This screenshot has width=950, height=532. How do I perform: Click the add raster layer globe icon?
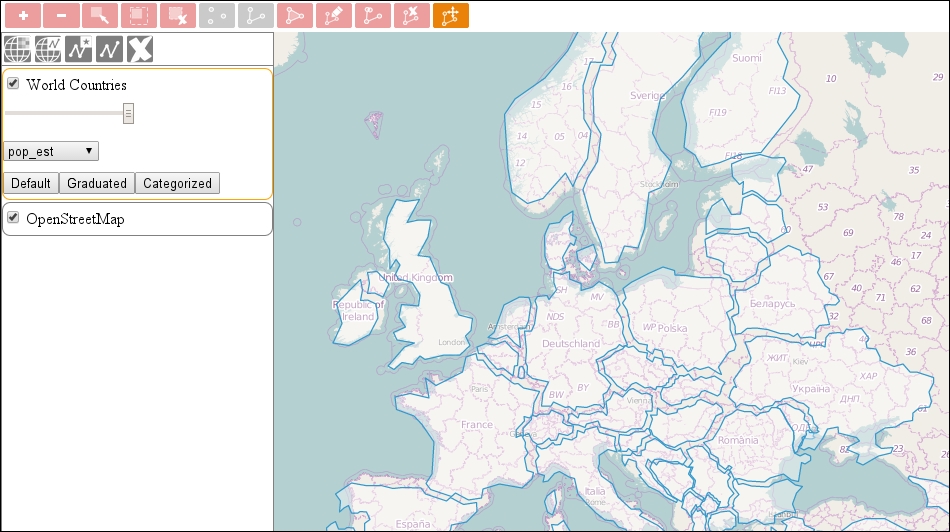pyautogui.click(x=17, y=49)
